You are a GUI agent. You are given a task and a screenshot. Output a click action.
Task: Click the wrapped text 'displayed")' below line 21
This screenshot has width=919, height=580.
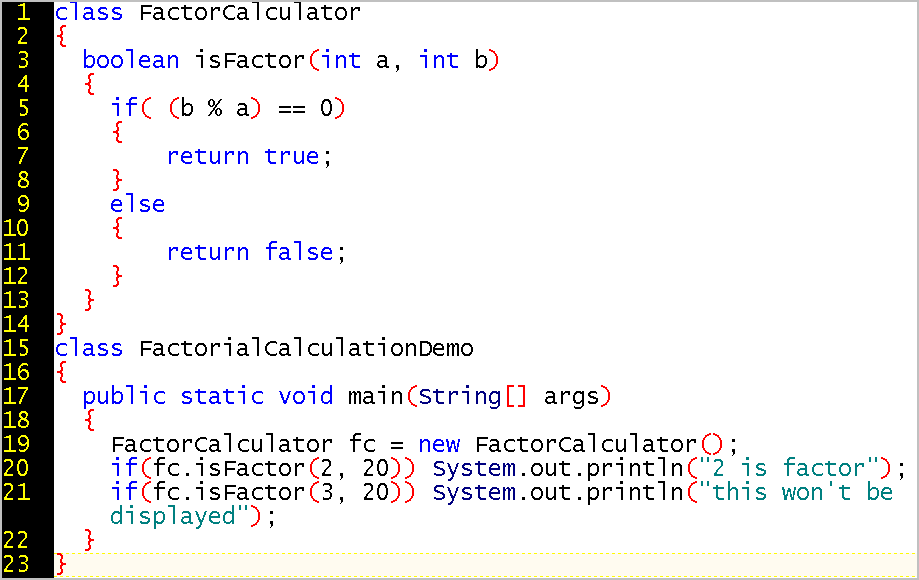(186, 516)
